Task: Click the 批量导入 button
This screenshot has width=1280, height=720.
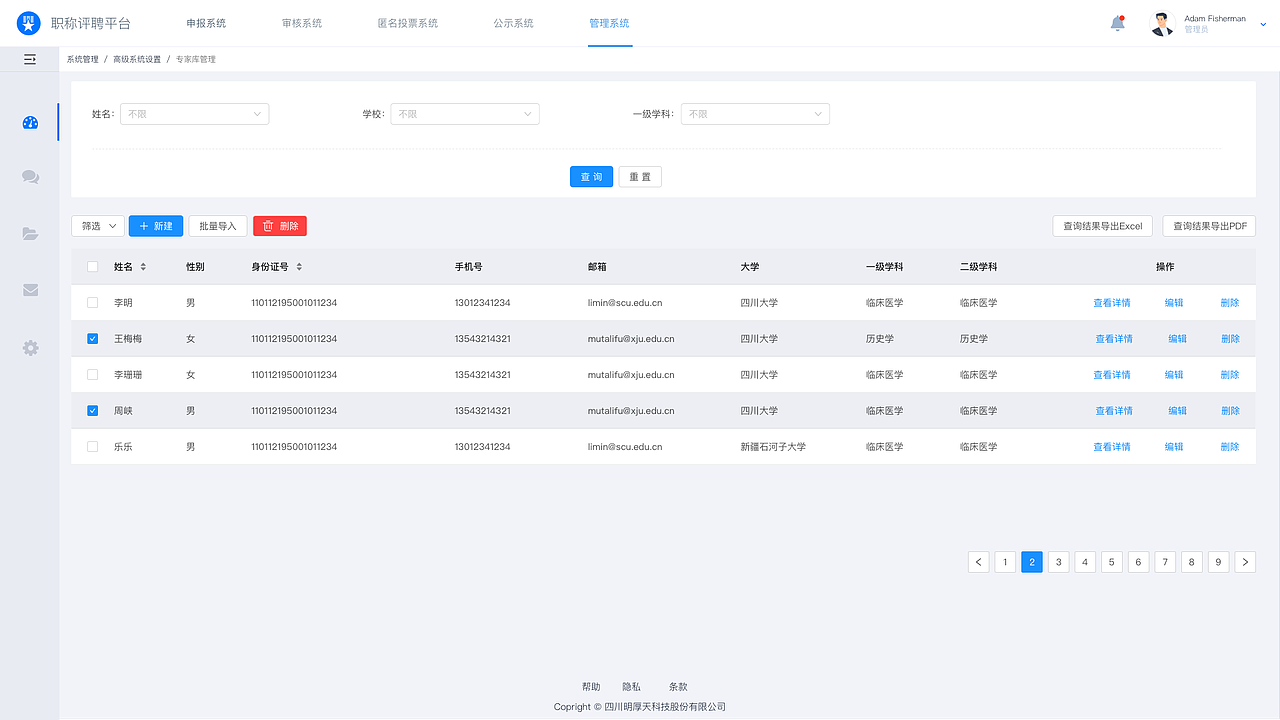Action: tap(218, 226)
